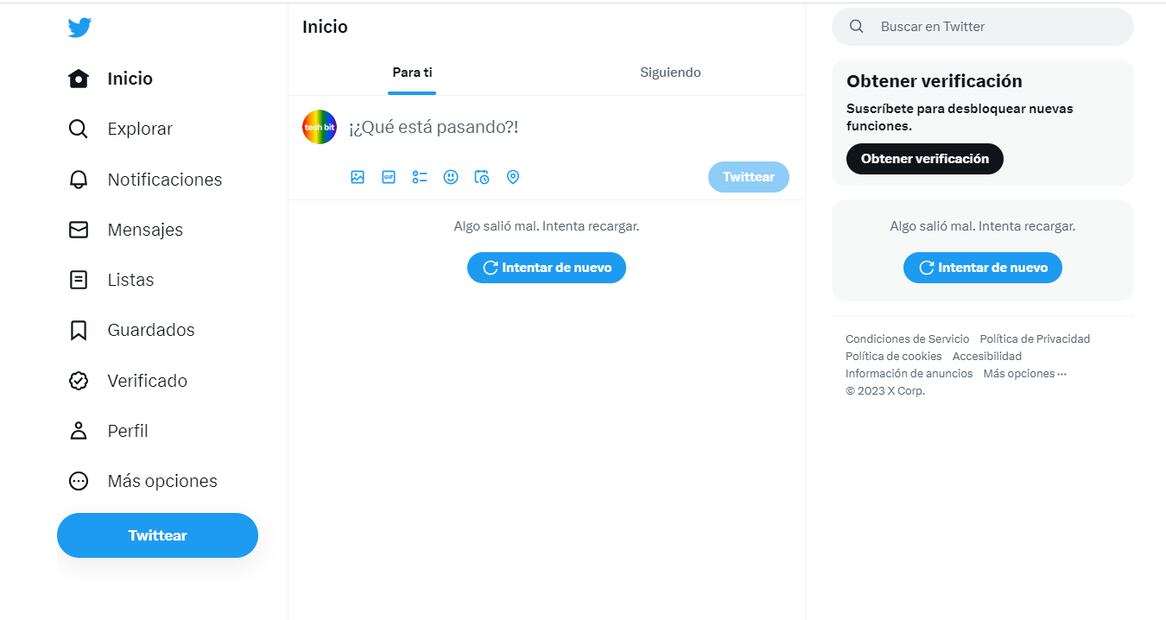Image resolution: width=1166 pixels, height=620 pixels.
Task: Retry loading the timeline feed
Action: click(546, 268)
